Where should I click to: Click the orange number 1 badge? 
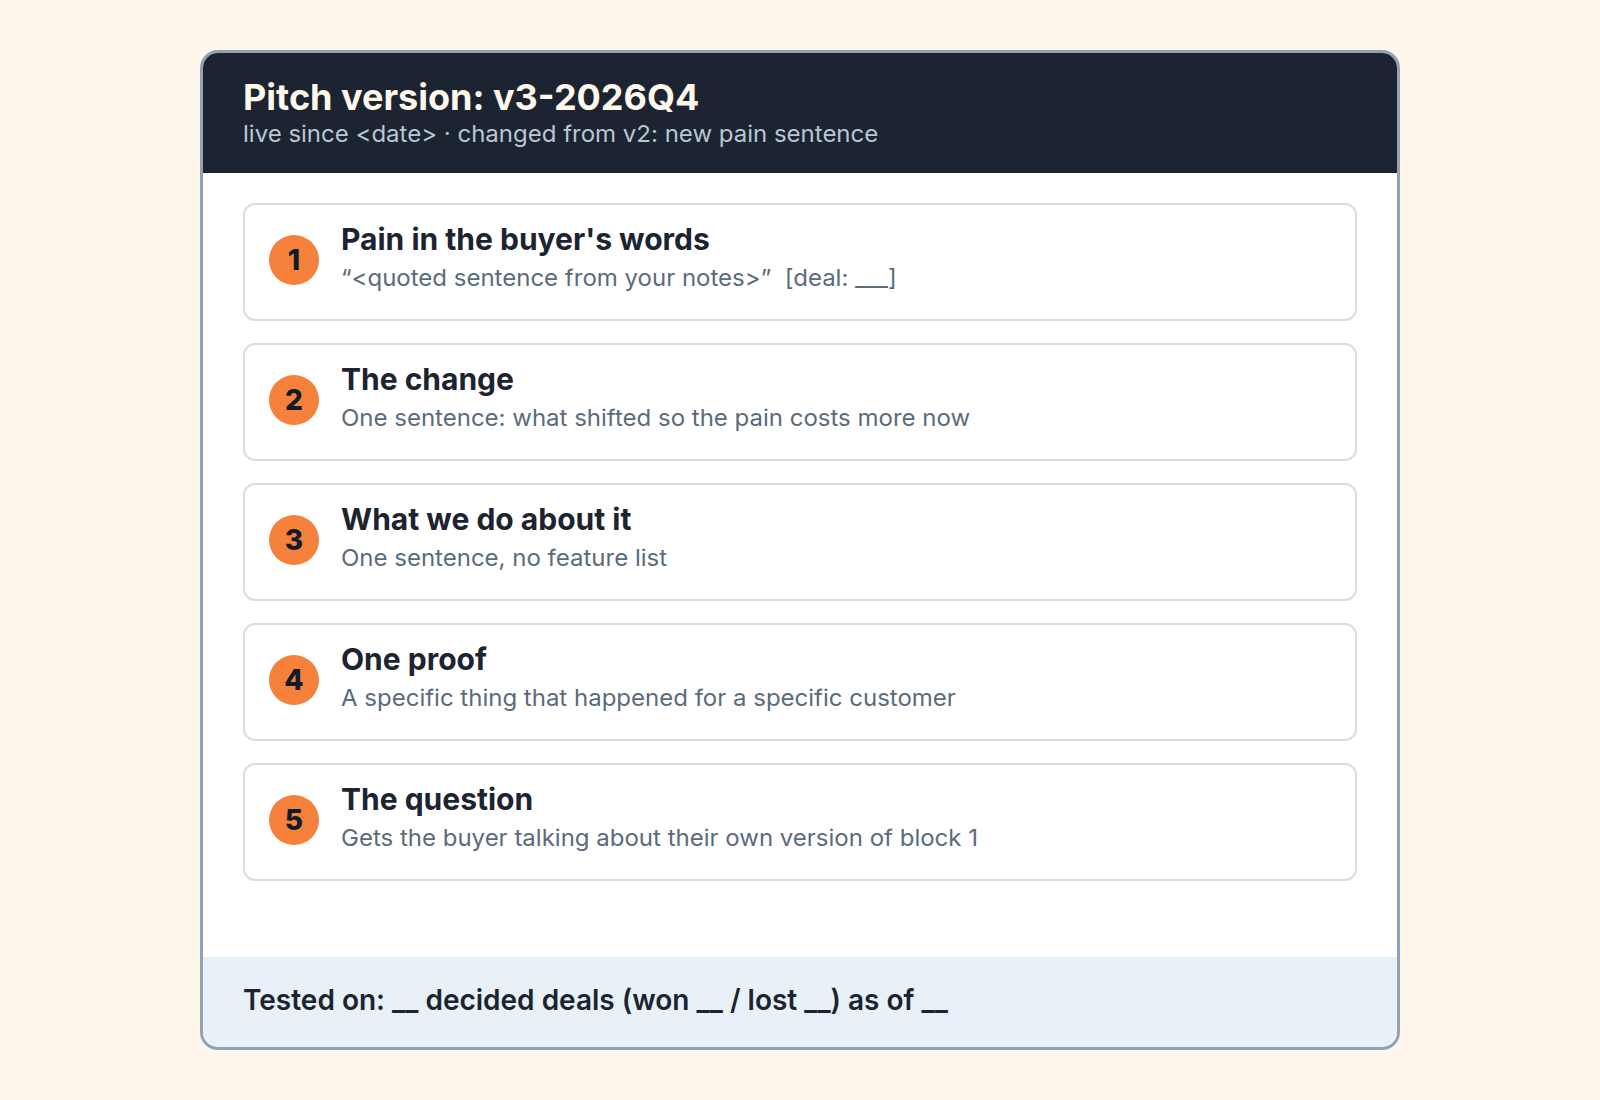pyautogui.click(x=294, y=260)
